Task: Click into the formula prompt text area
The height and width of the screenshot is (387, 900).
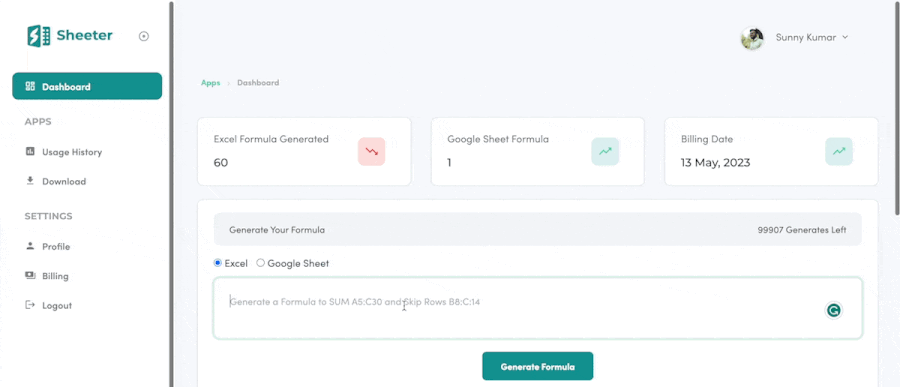Action: point(538,308)
